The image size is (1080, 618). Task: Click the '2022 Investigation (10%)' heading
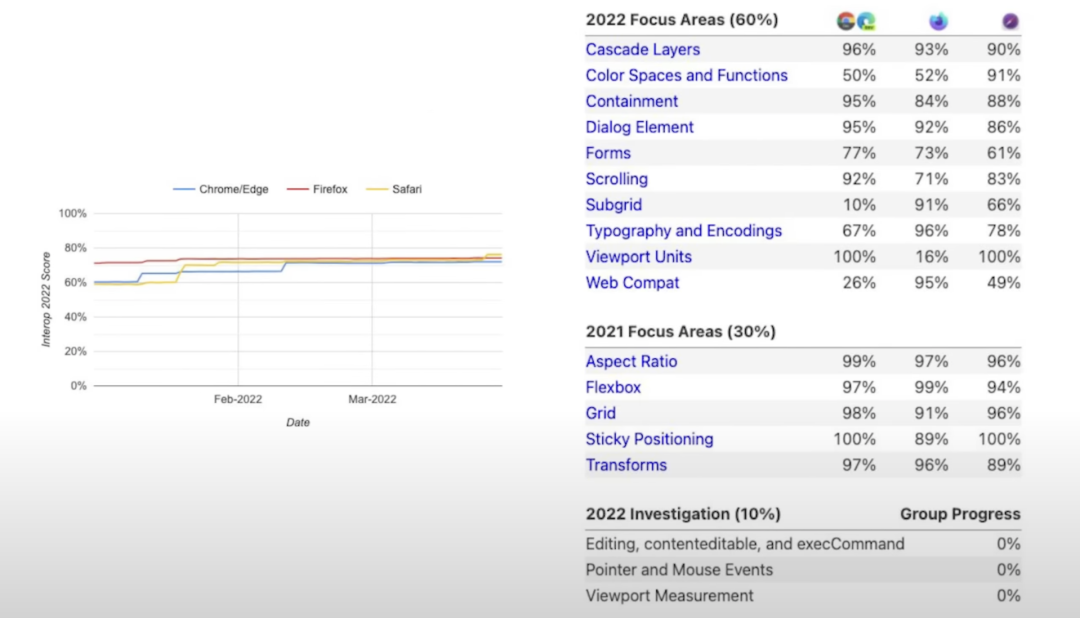tap(683, 515)
